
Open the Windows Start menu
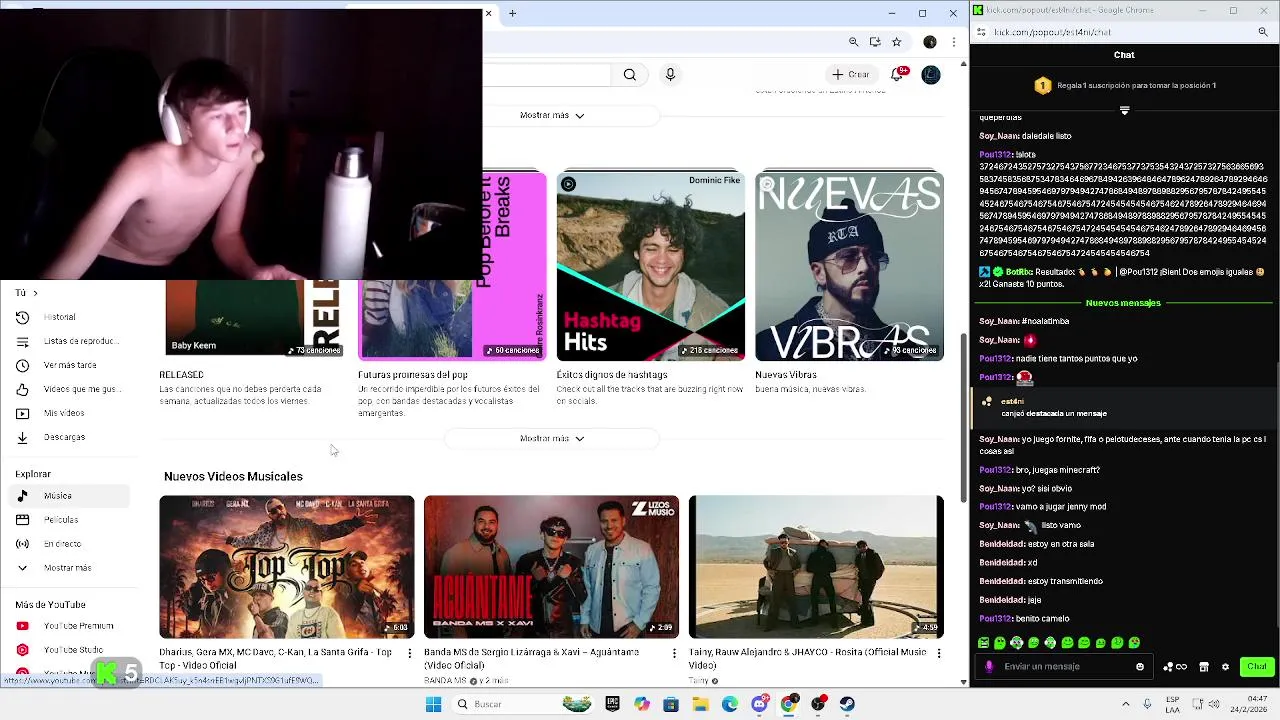click(433, 704)
